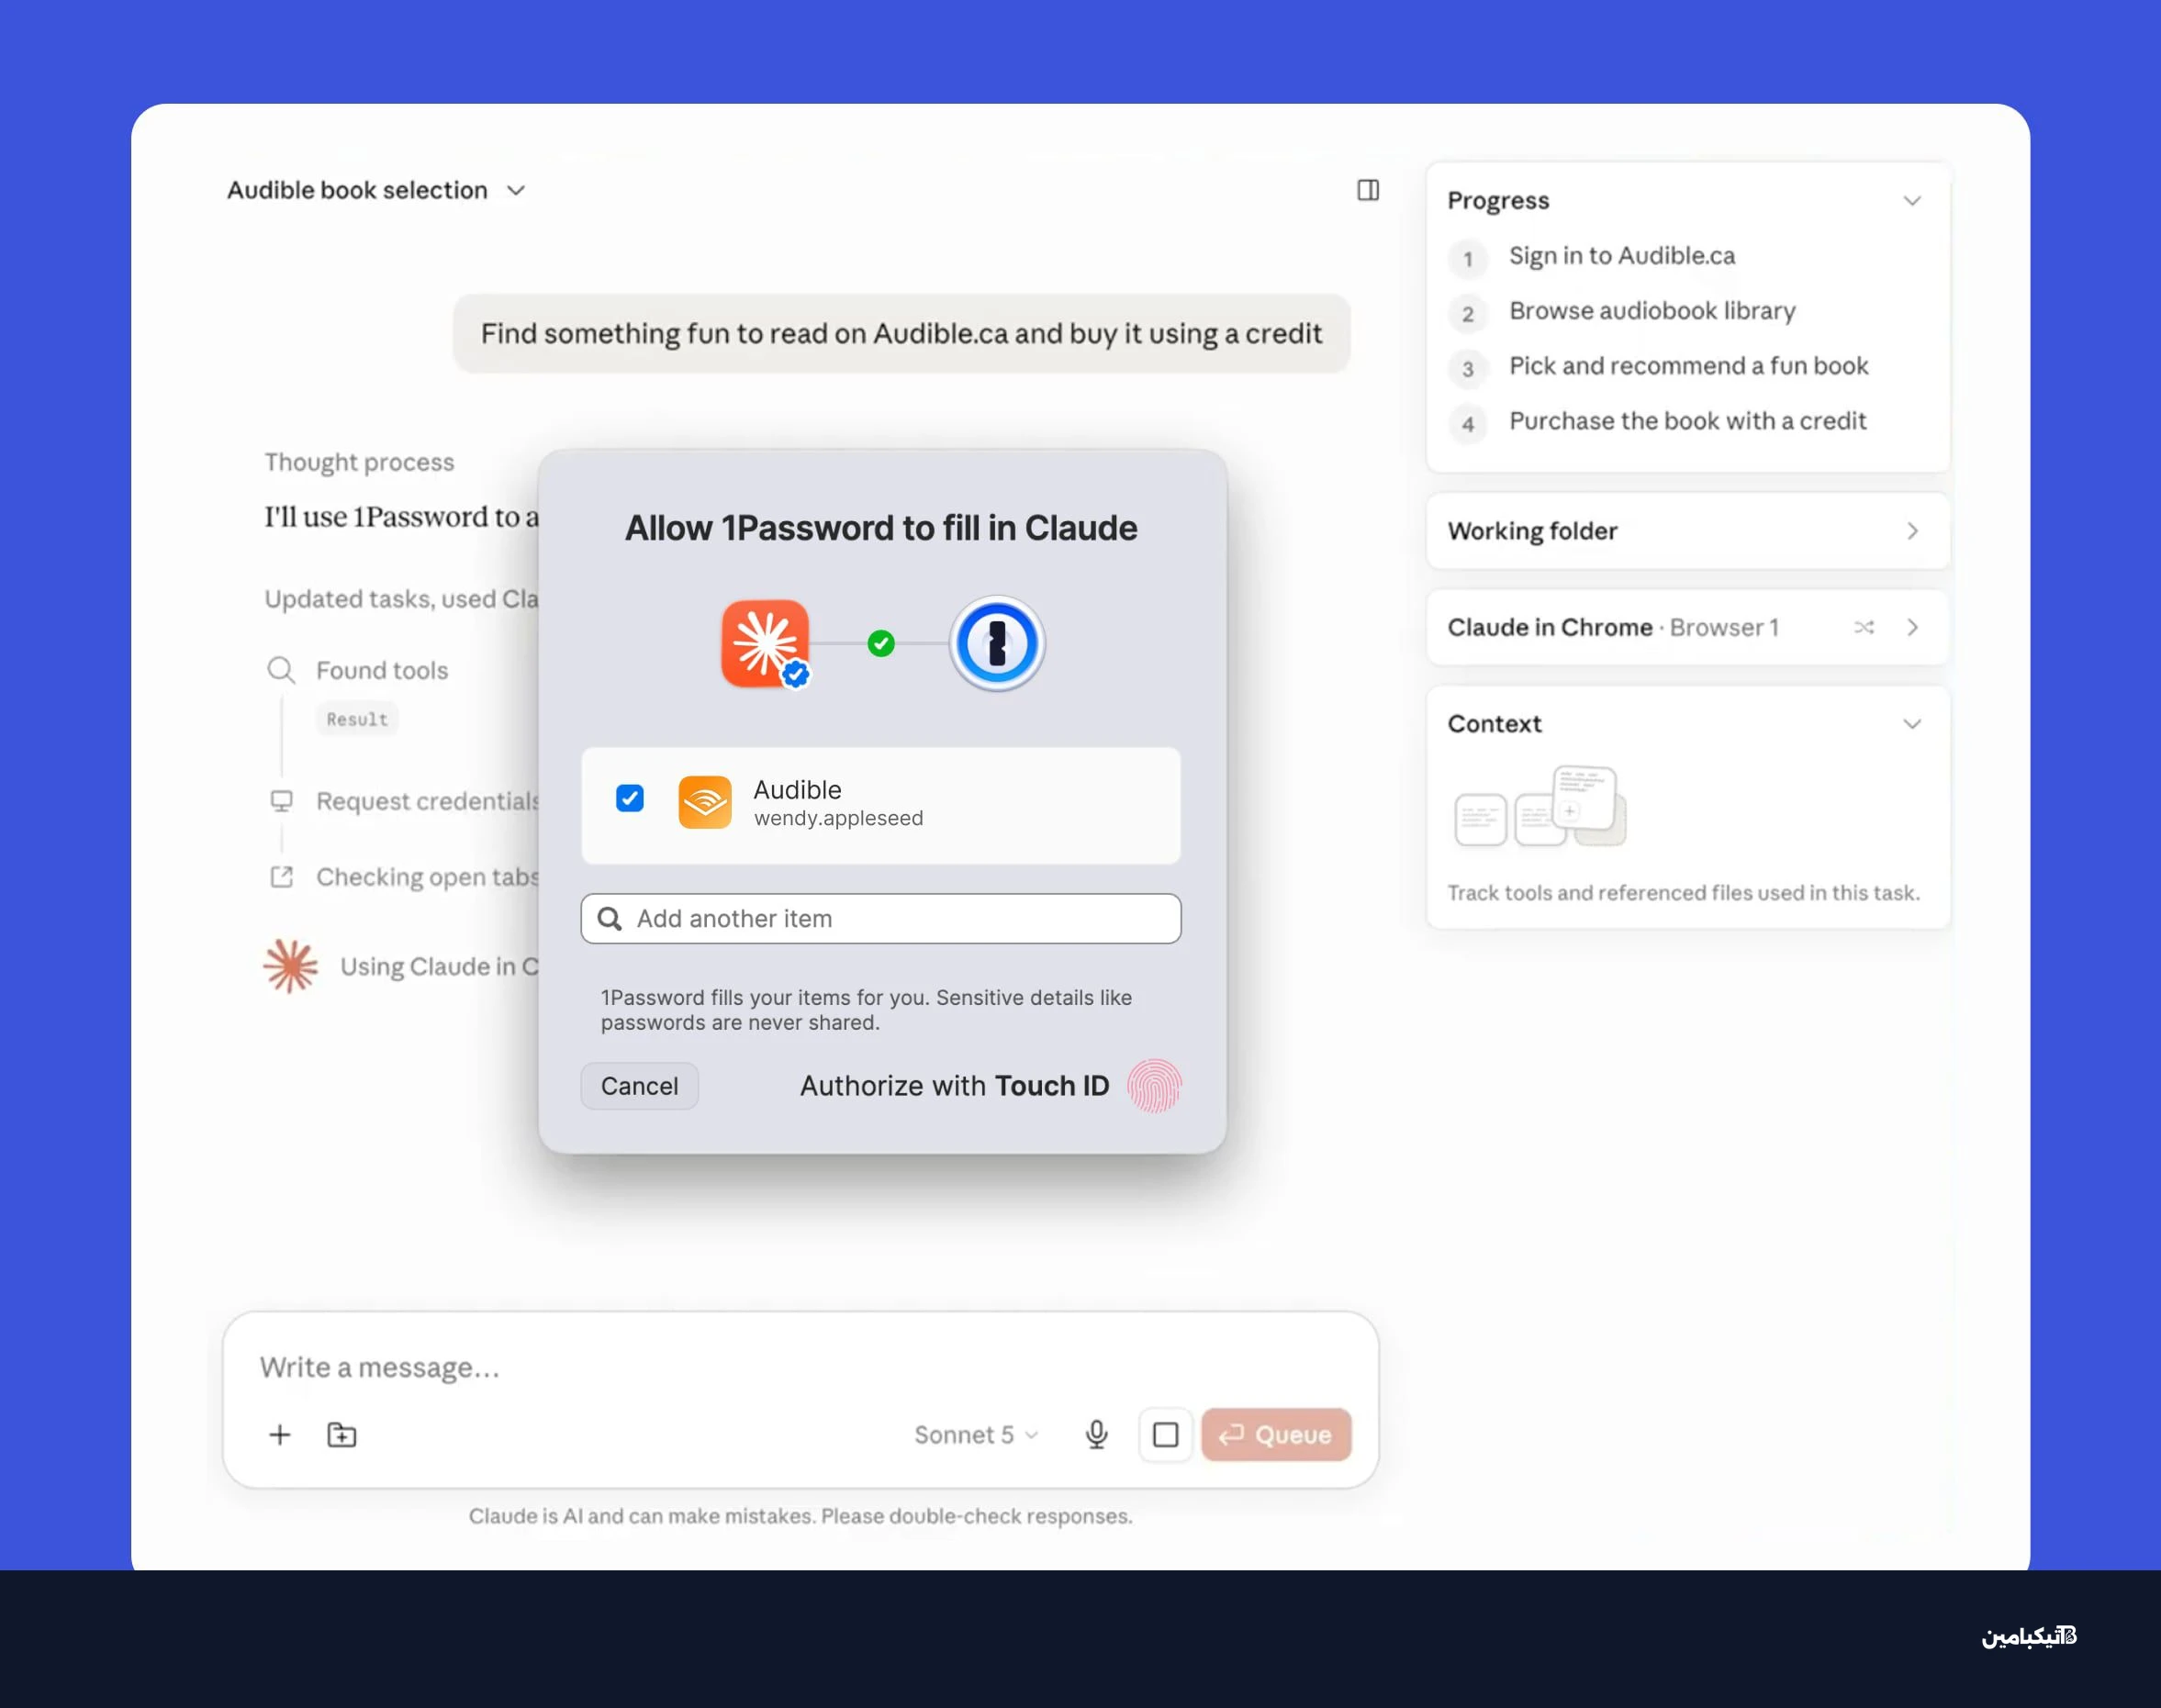The image size is (2161, 1708).
Task: Toggle the sidebar panel icon
Action: pyautogui.click(x=1367, y=190)
